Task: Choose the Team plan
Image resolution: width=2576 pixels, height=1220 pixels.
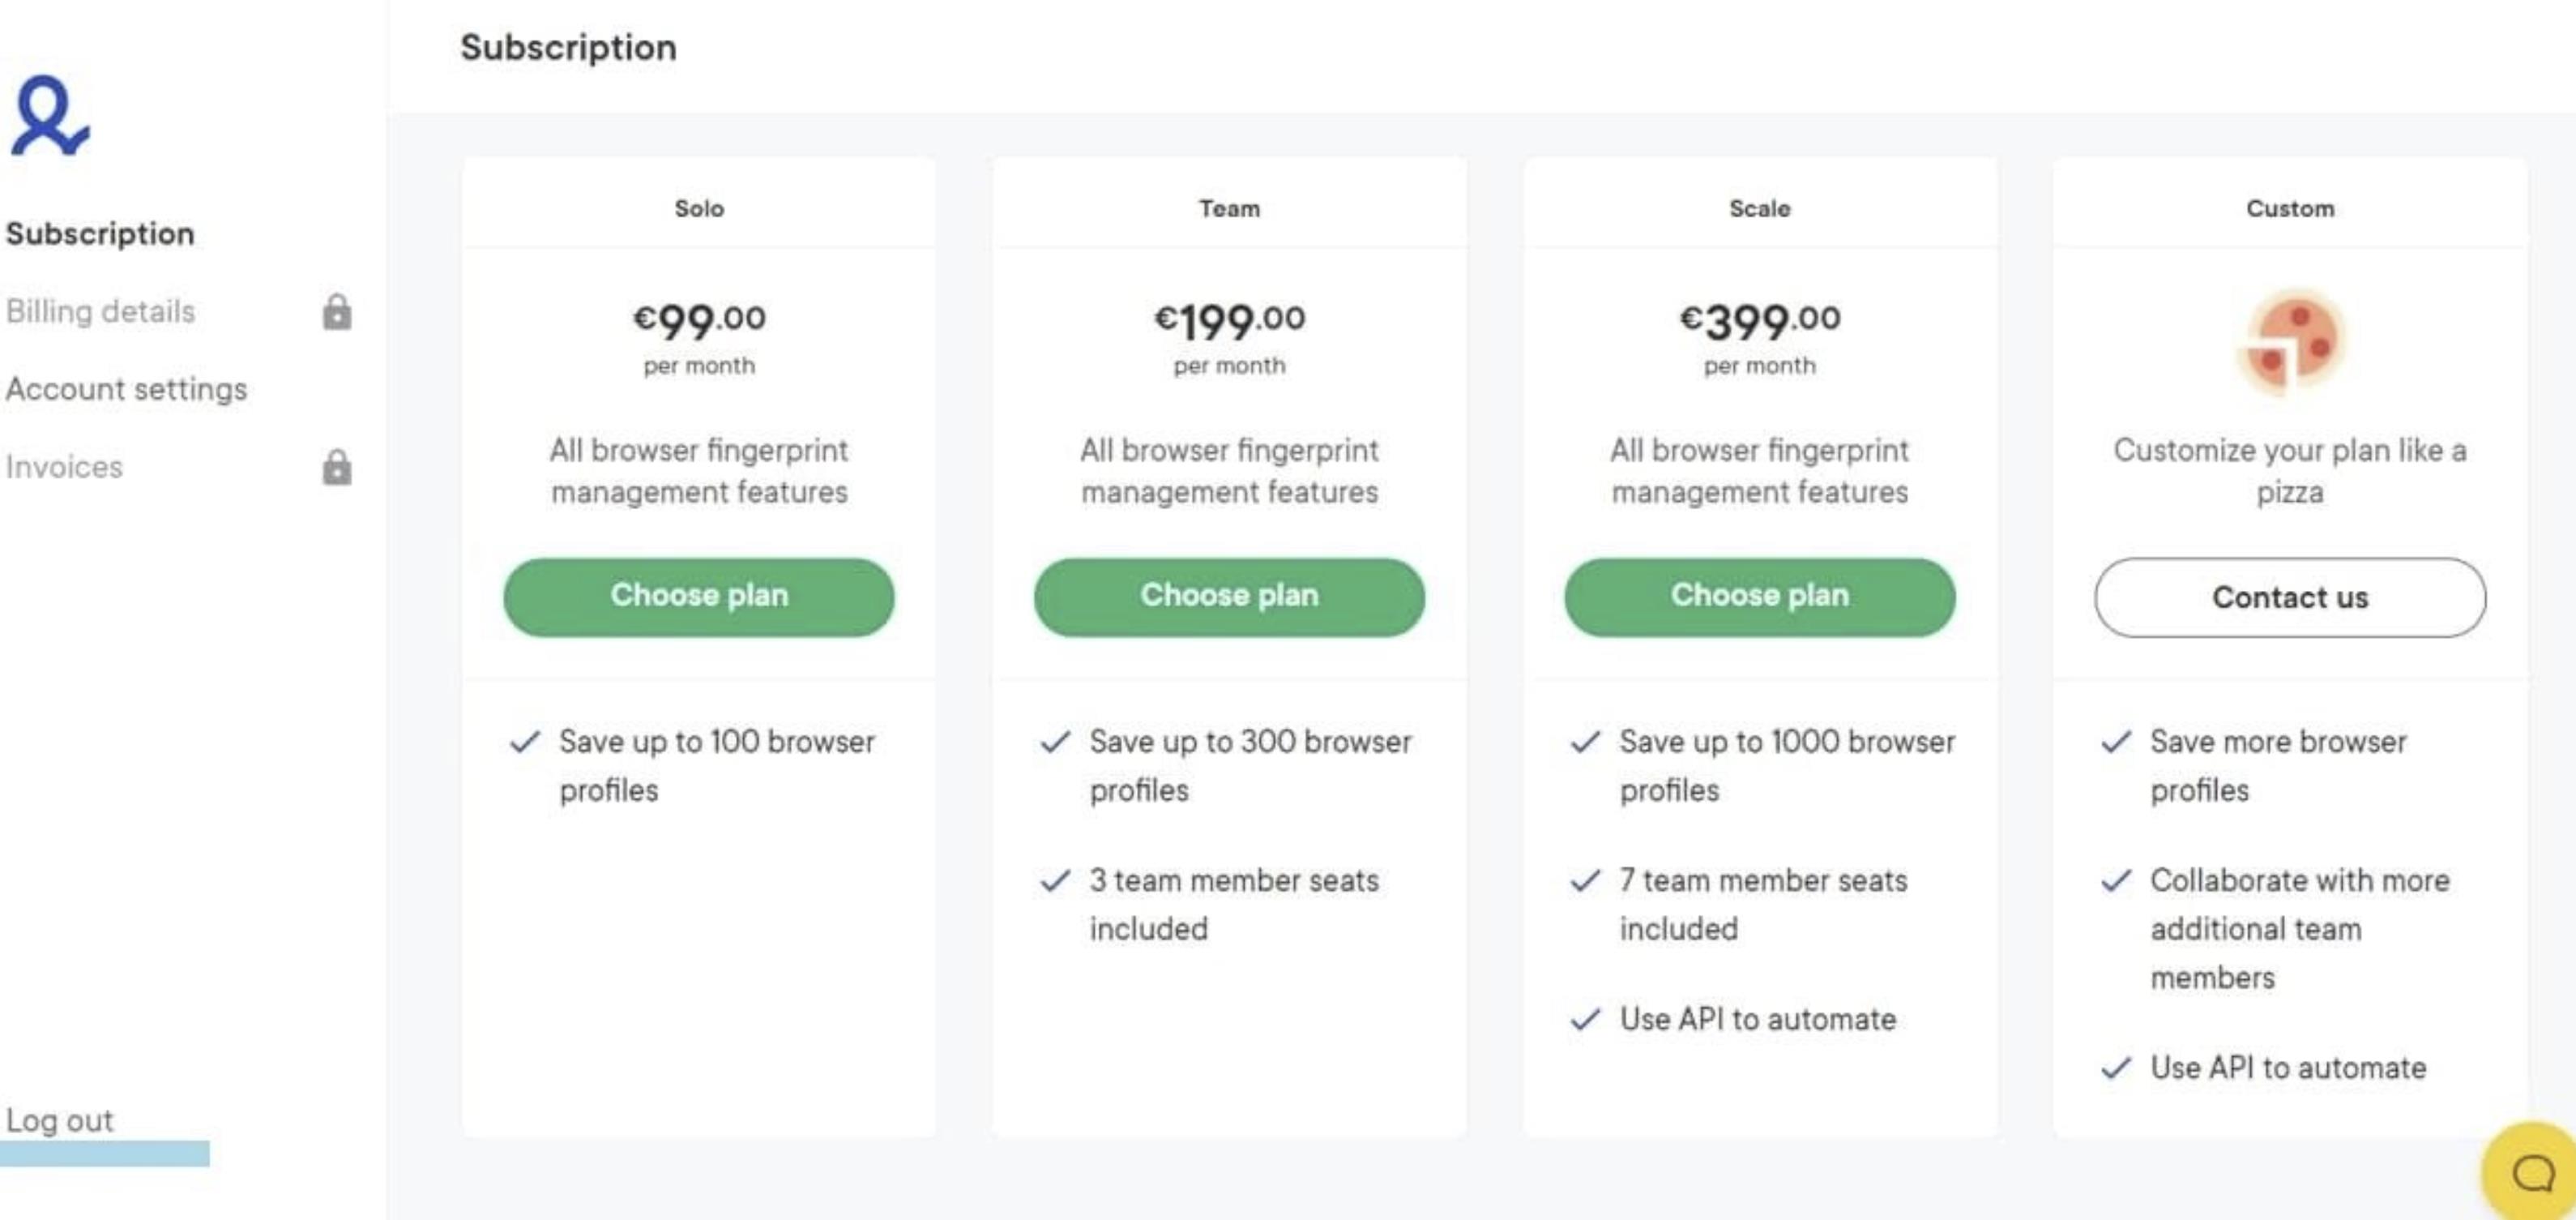Action: [x=1229, y=597]
